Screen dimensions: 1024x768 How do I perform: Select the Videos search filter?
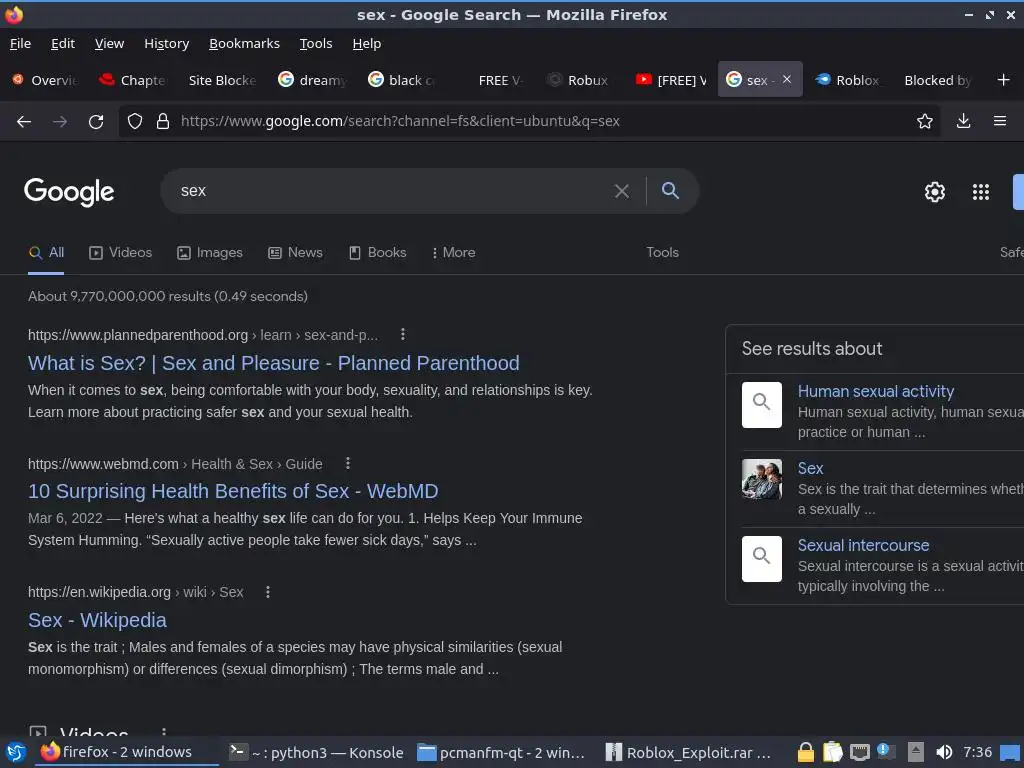(x=121, y=253)
